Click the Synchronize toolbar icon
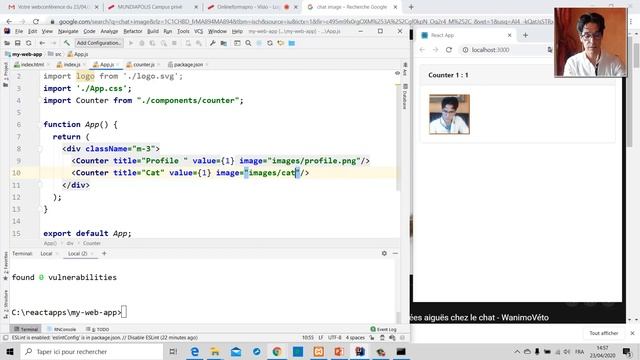Image resolution: width=640 pixels, height=360 pixels. click(x=28, y=43)
